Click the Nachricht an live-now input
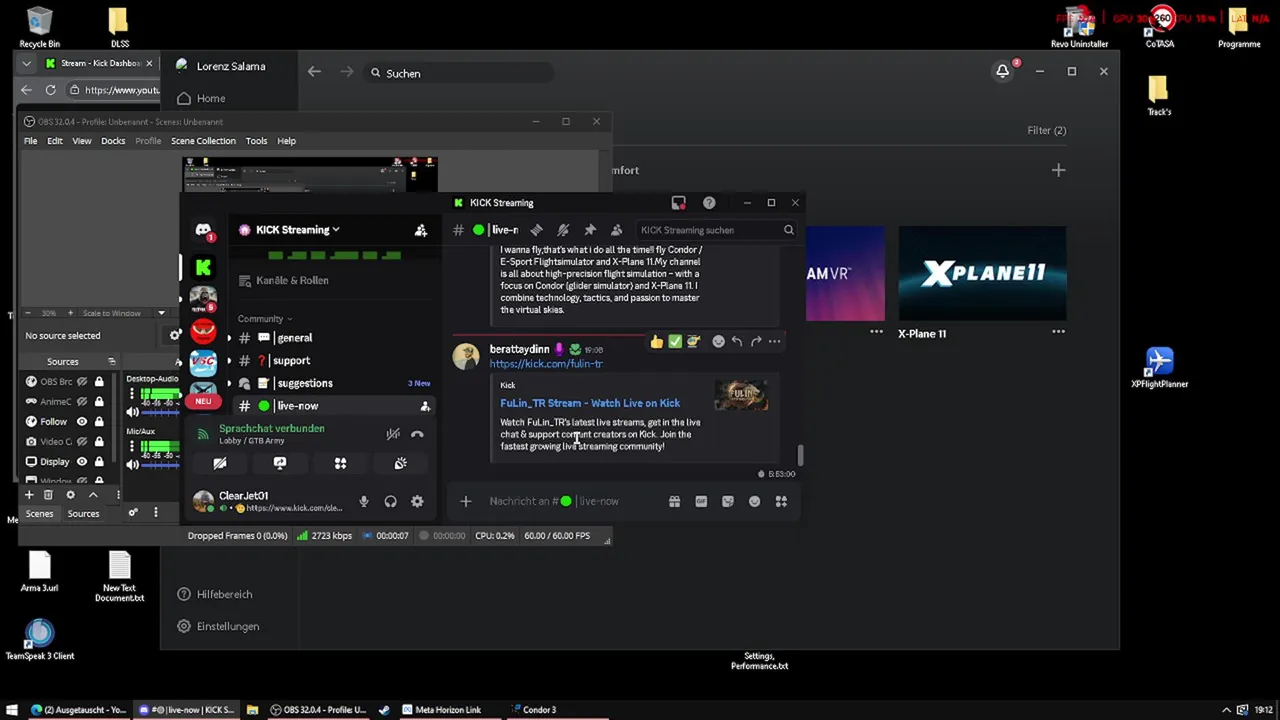Image resolution: width=1280 pixels, height=720 pixels. click(573, 501)
